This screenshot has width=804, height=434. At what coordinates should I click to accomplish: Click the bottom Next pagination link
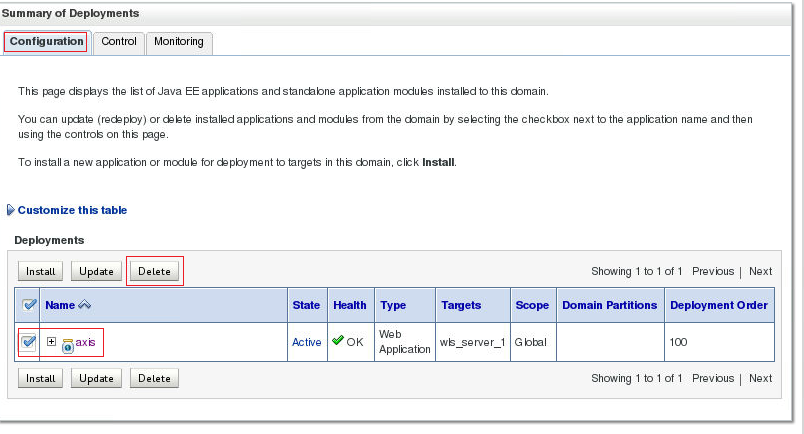(760, 378)
